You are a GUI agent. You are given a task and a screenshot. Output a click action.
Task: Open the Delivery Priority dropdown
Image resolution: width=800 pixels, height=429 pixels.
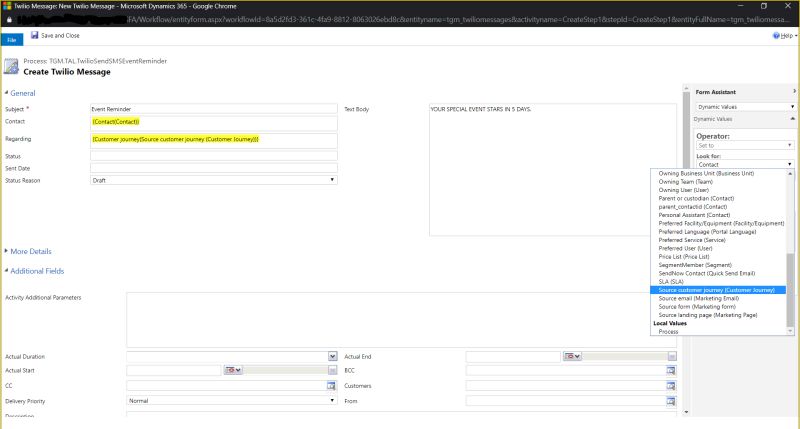[231, 401]
